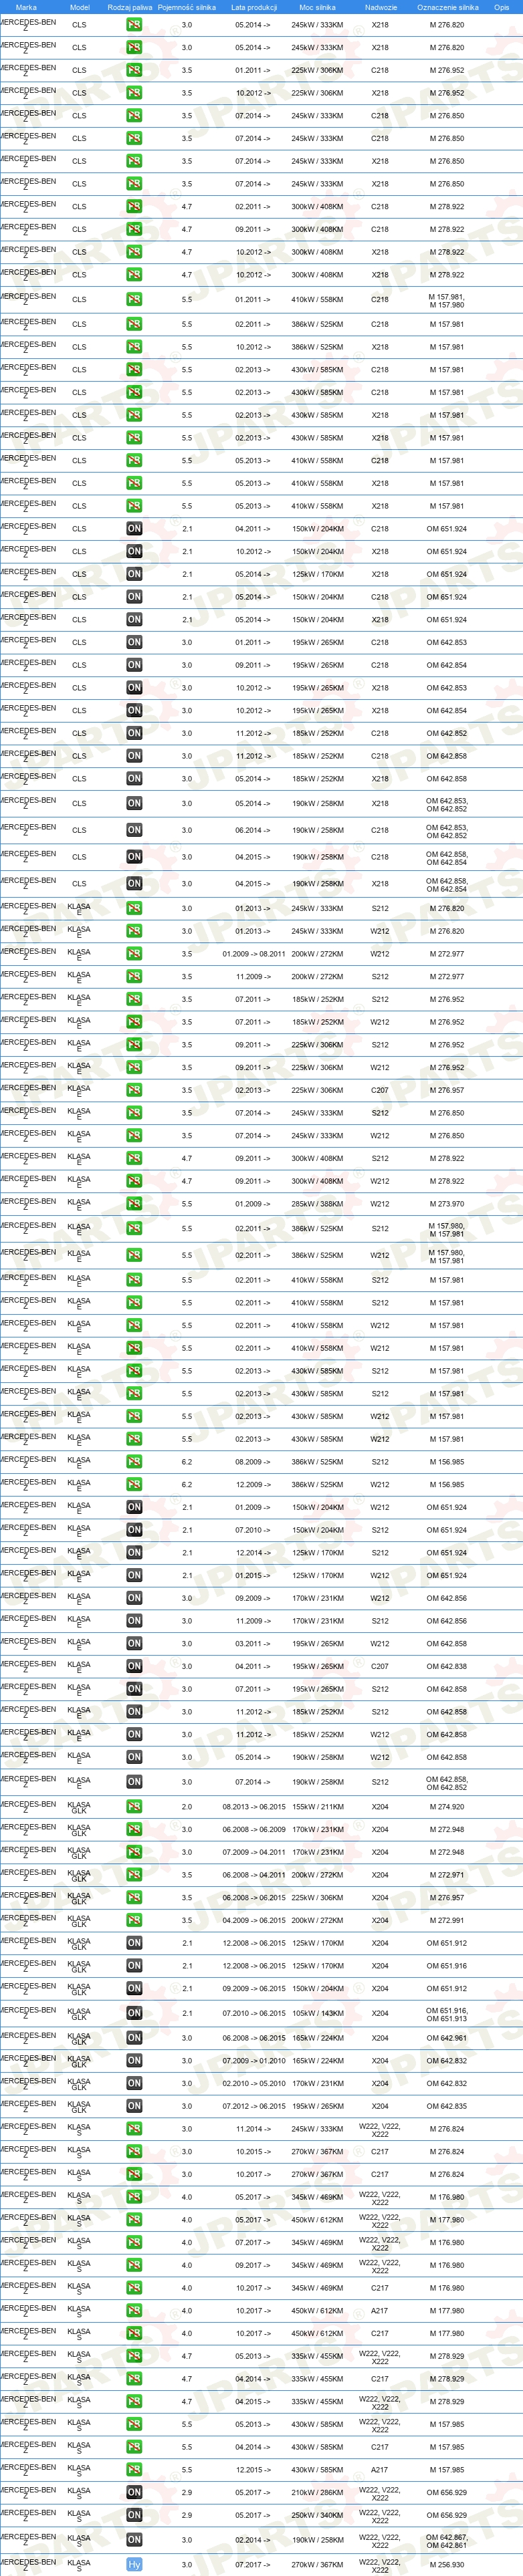
Task: Click diesel ON icon in Klasa E 03.2011 195kW row
Action: (x=134, y=1643)
